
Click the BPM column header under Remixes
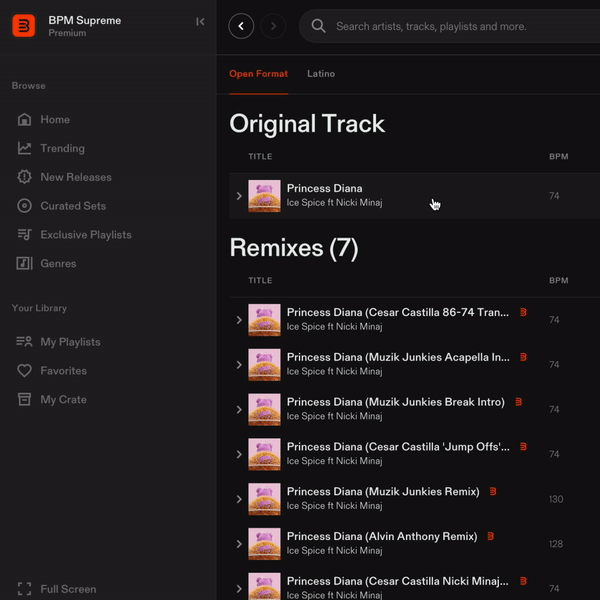coord(559,280)
